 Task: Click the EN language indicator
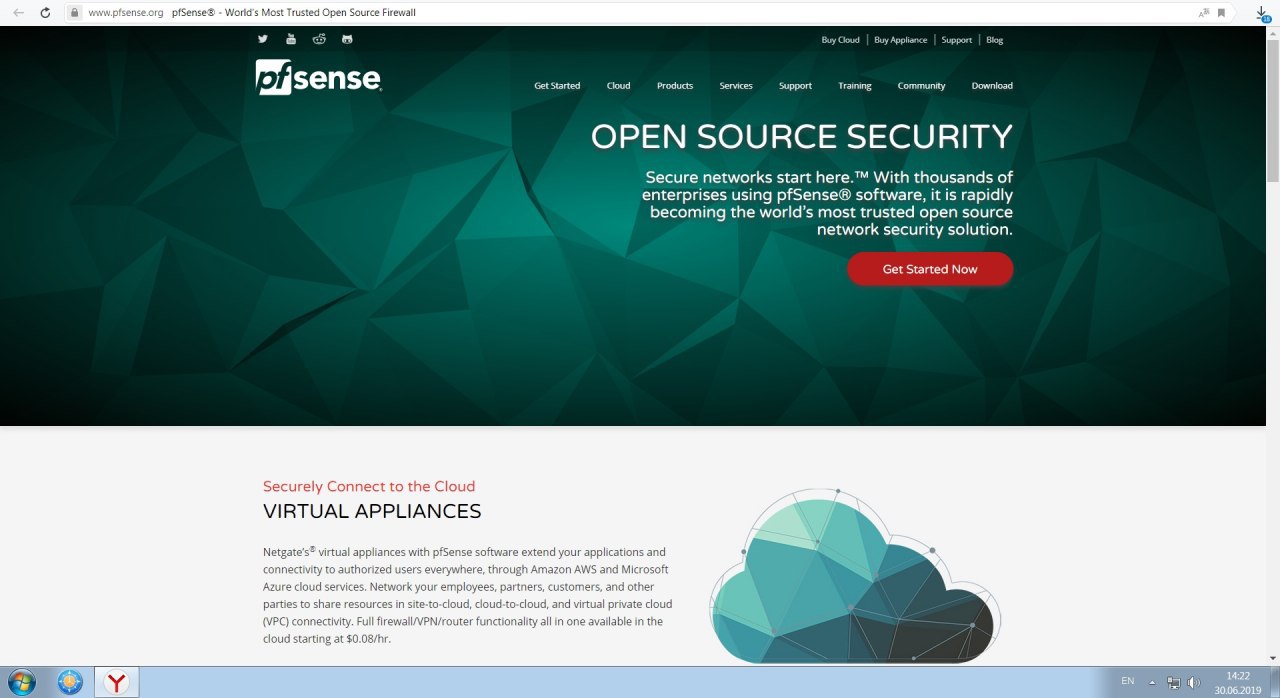click(1128, 681)
